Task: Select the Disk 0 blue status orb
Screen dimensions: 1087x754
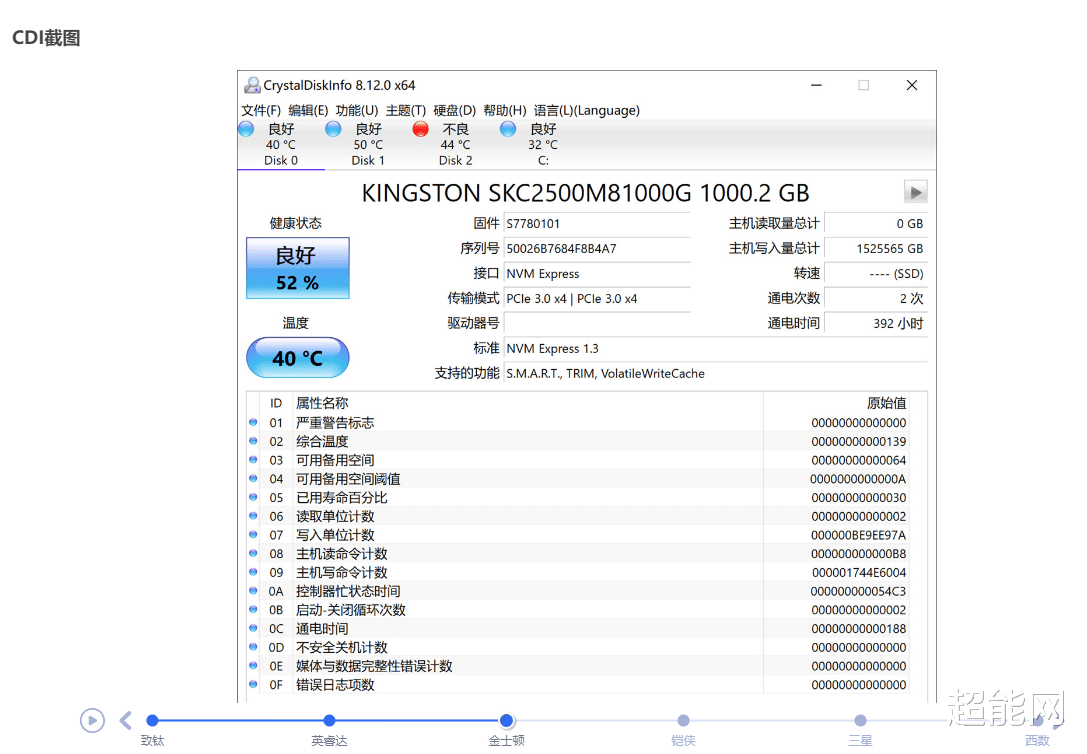Action: click(246, 129)
